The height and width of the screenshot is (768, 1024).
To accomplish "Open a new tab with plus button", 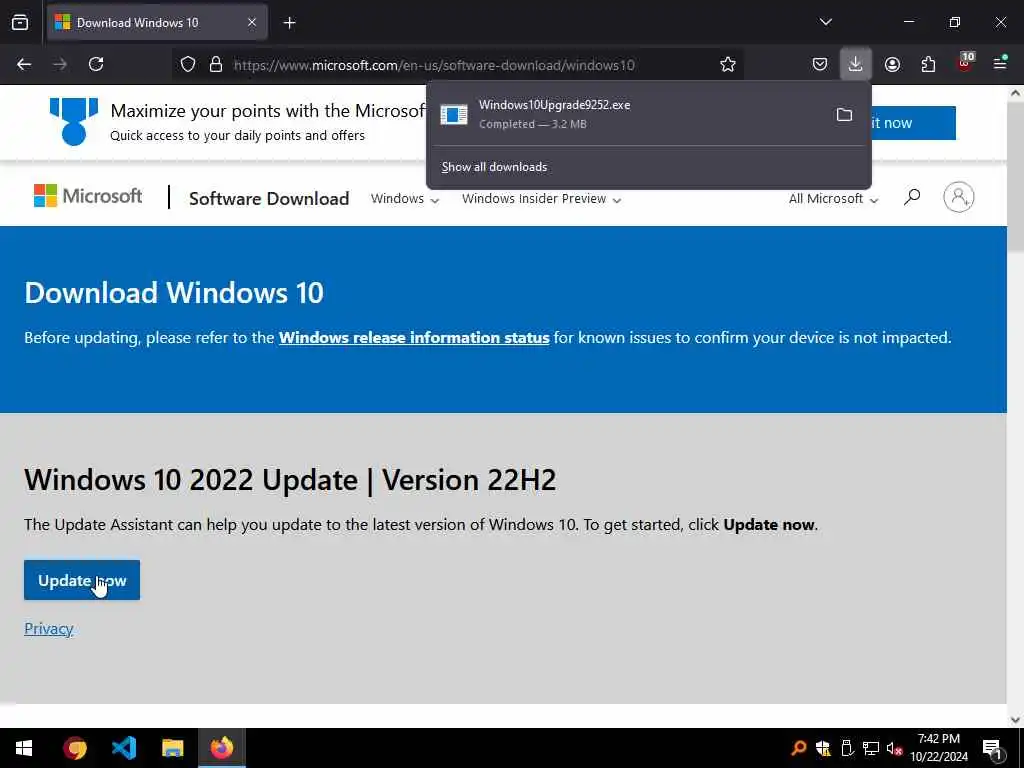I will pos(289,23).
